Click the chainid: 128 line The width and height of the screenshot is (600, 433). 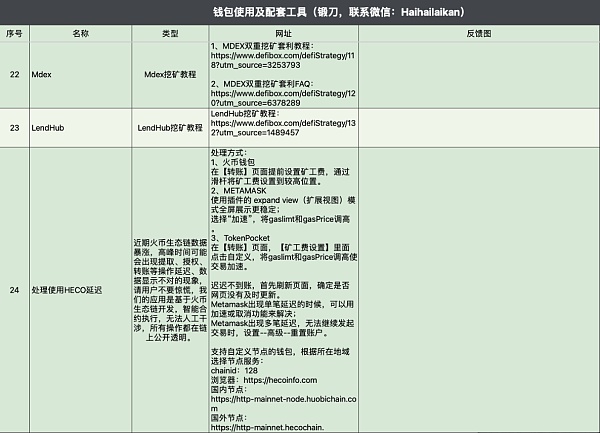[x=234, y=371]
